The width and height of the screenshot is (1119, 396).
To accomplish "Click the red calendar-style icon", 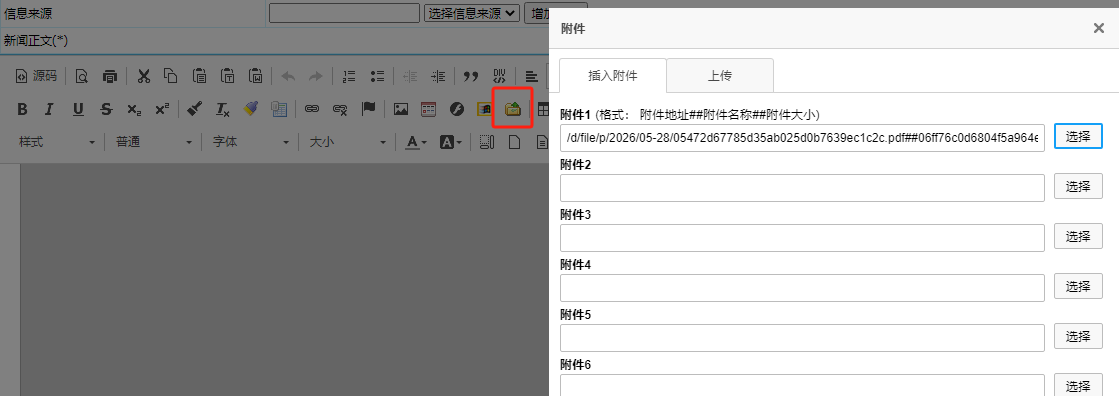I will [x=428, y=109].
